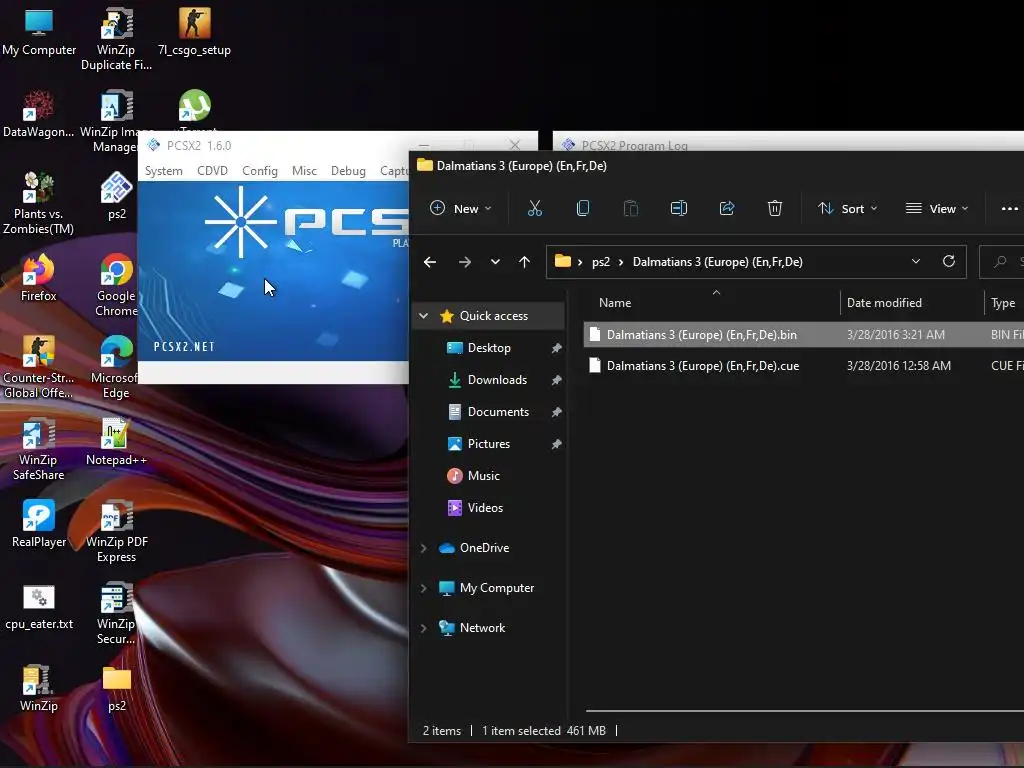Open the See more three-dots menu
Viewport: 1024px width, 768px height.
point(1010,208)
